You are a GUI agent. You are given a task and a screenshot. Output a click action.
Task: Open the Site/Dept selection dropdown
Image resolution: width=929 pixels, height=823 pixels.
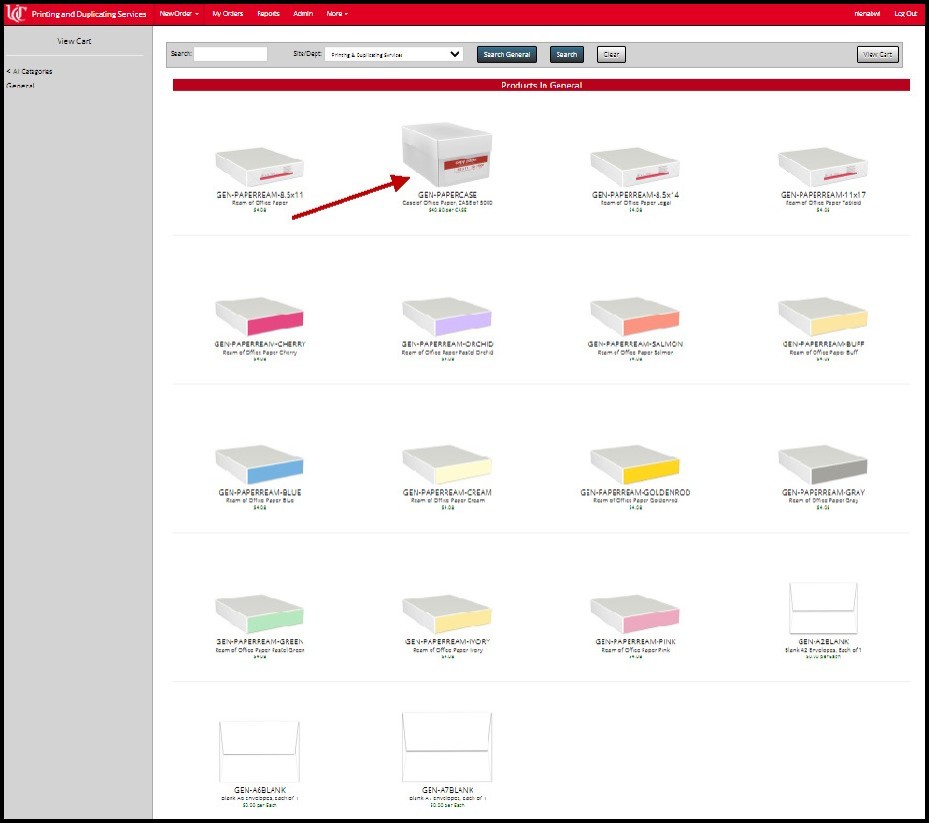pyautogui.click(x=394, y=54)
